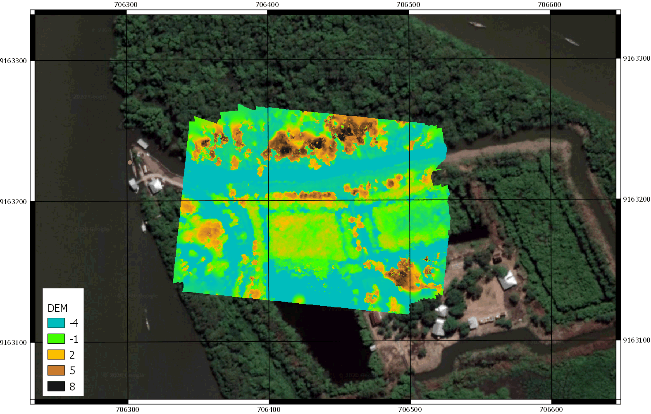The image size is (651, 414).
Task: Click the 706300 label on top axis
Action: pos(127,5)
